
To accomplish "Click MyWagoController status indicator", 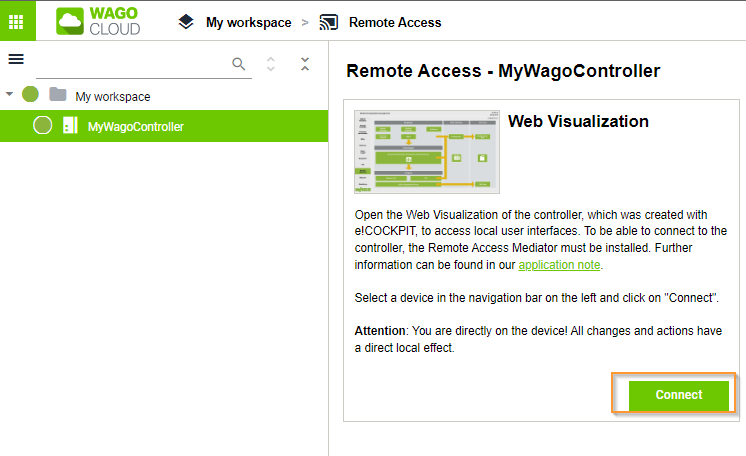I will [x=42, y=126].
